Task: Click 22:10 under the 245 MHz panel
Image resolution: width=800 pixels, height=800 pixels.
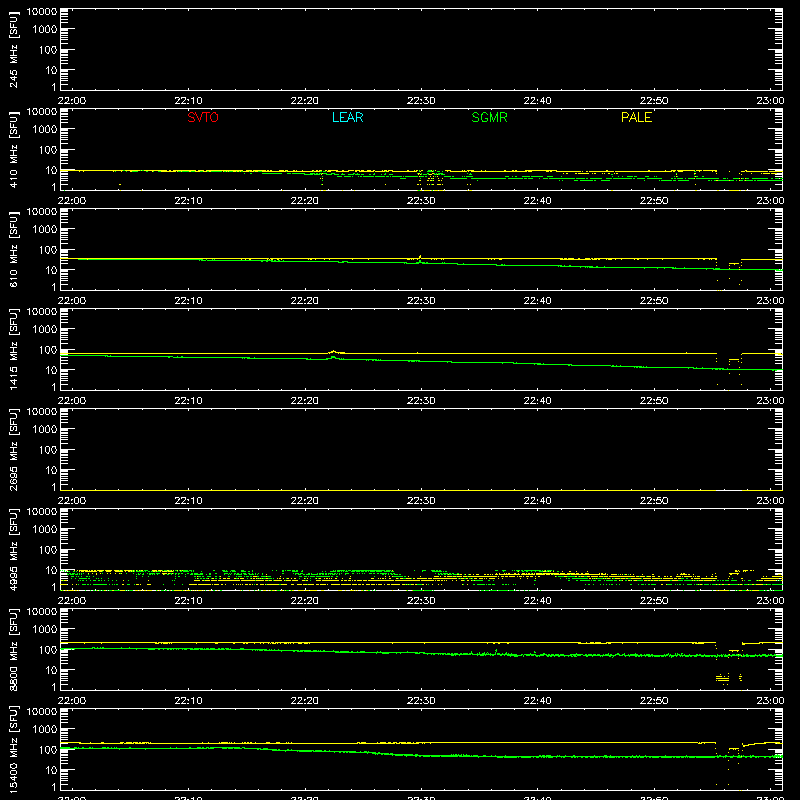Action: pos(188,101)
